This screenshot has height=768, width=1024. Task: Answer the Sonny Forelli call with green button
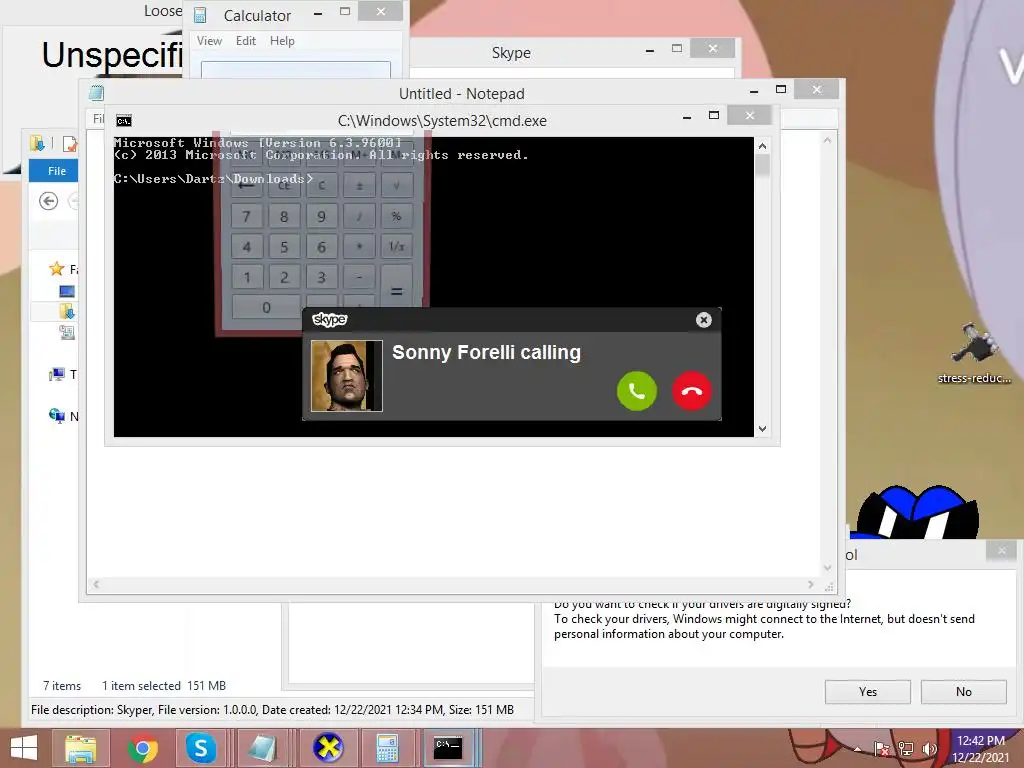click(x=637, y=391)
